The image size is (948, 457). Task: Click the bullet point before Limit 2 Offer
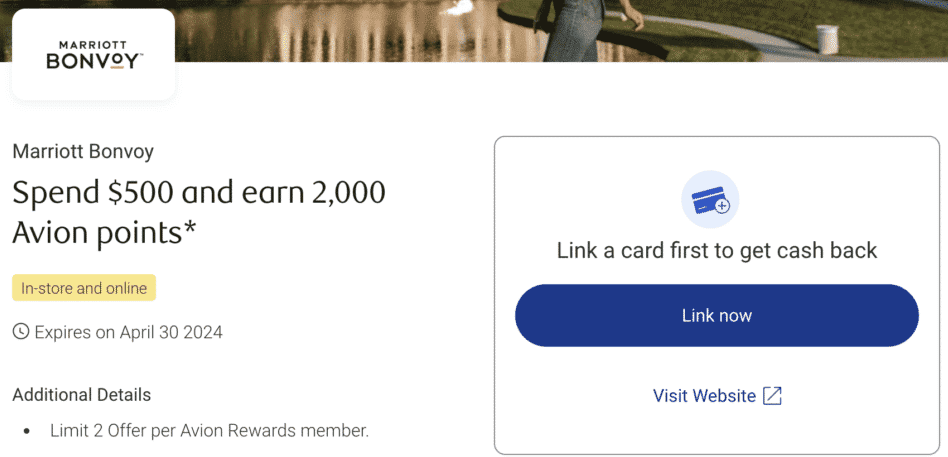coord(27,432)
